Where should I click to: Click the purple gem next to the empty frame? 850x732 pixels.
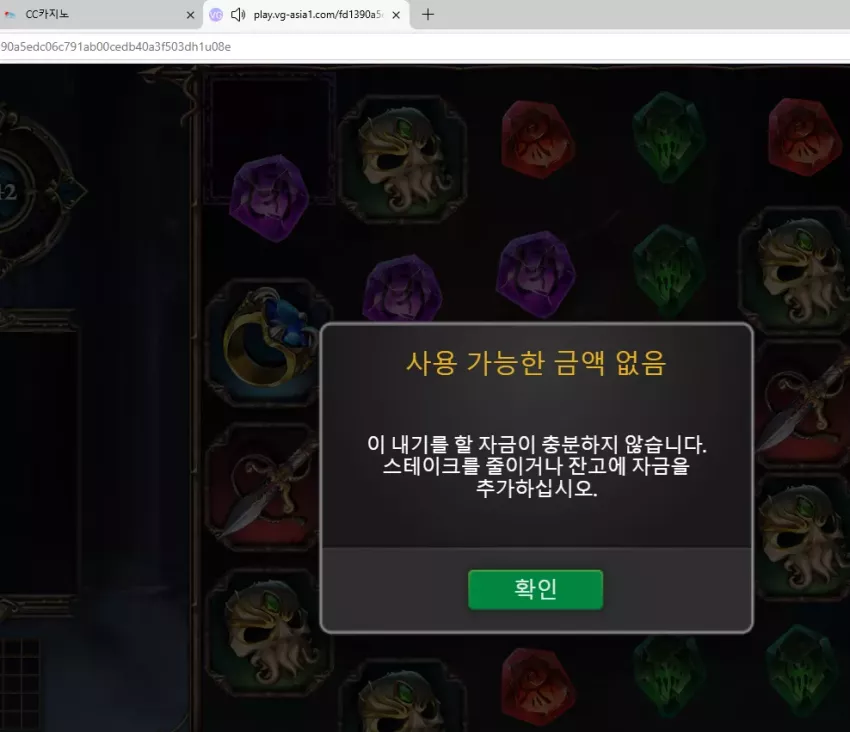pyautogui.click(x=269, y=198)
